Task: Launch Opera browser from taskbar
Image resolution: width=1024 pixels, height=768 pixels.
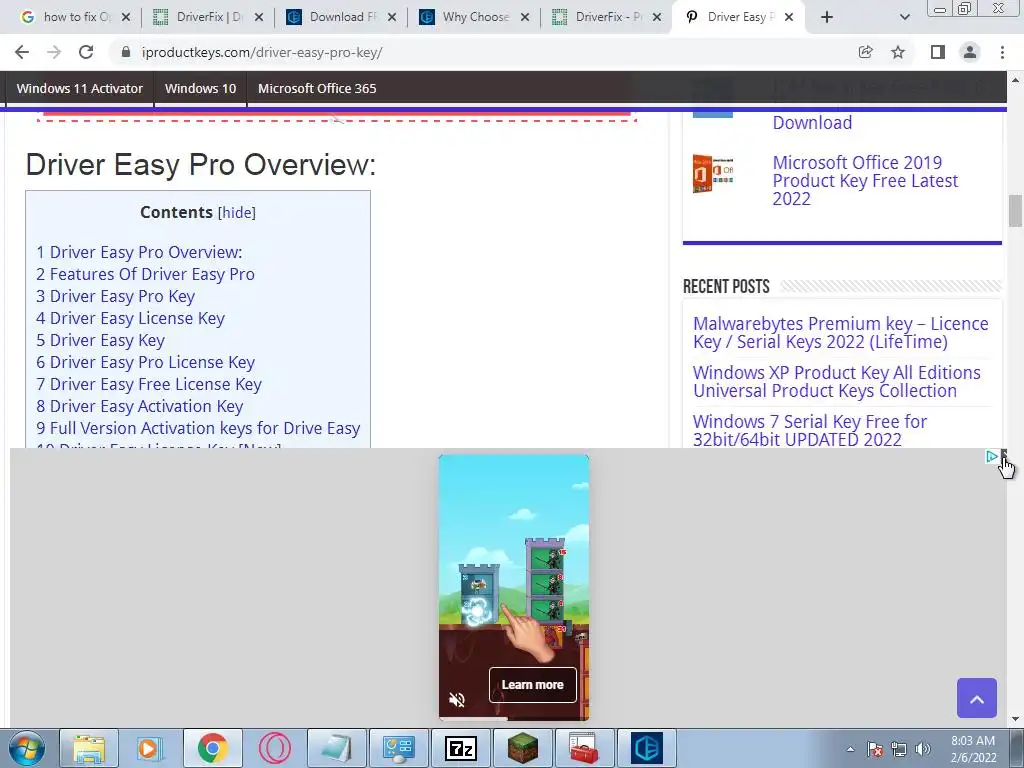Action: pyautogui.click(x=274, y=748)
